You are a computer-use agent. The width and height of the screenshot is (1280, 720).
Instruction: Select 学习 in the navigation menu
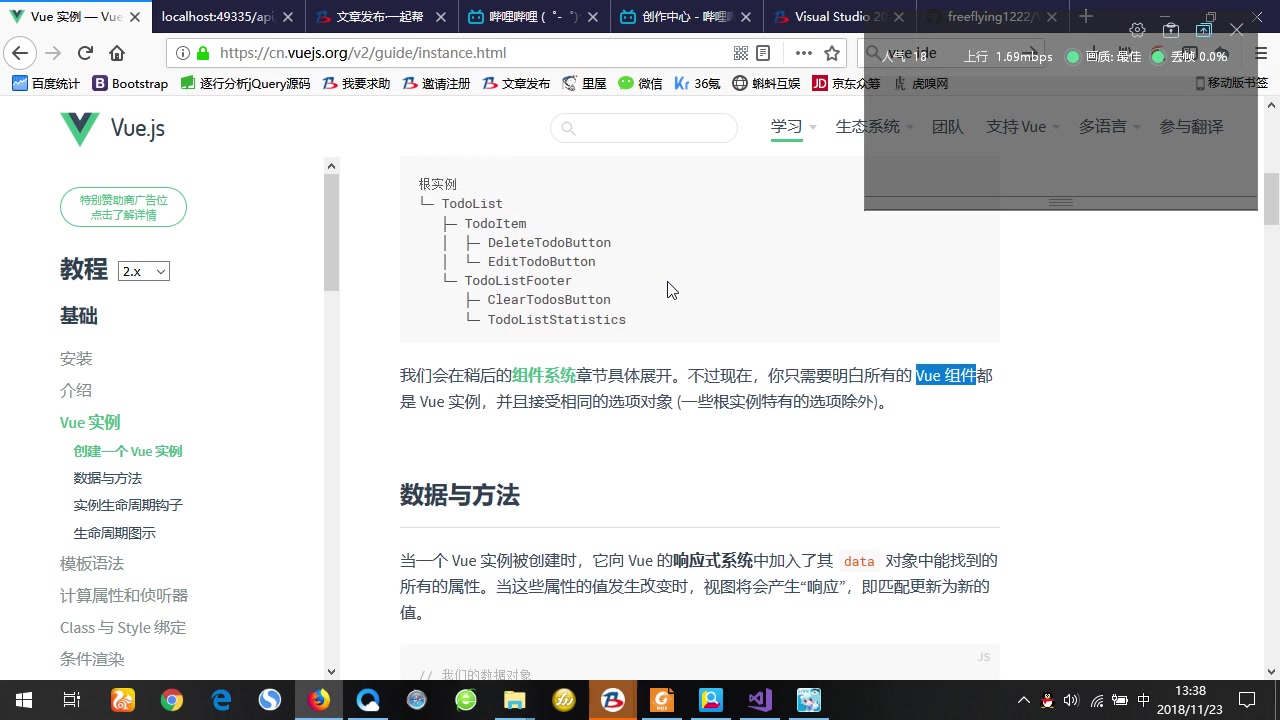(786, 127)
